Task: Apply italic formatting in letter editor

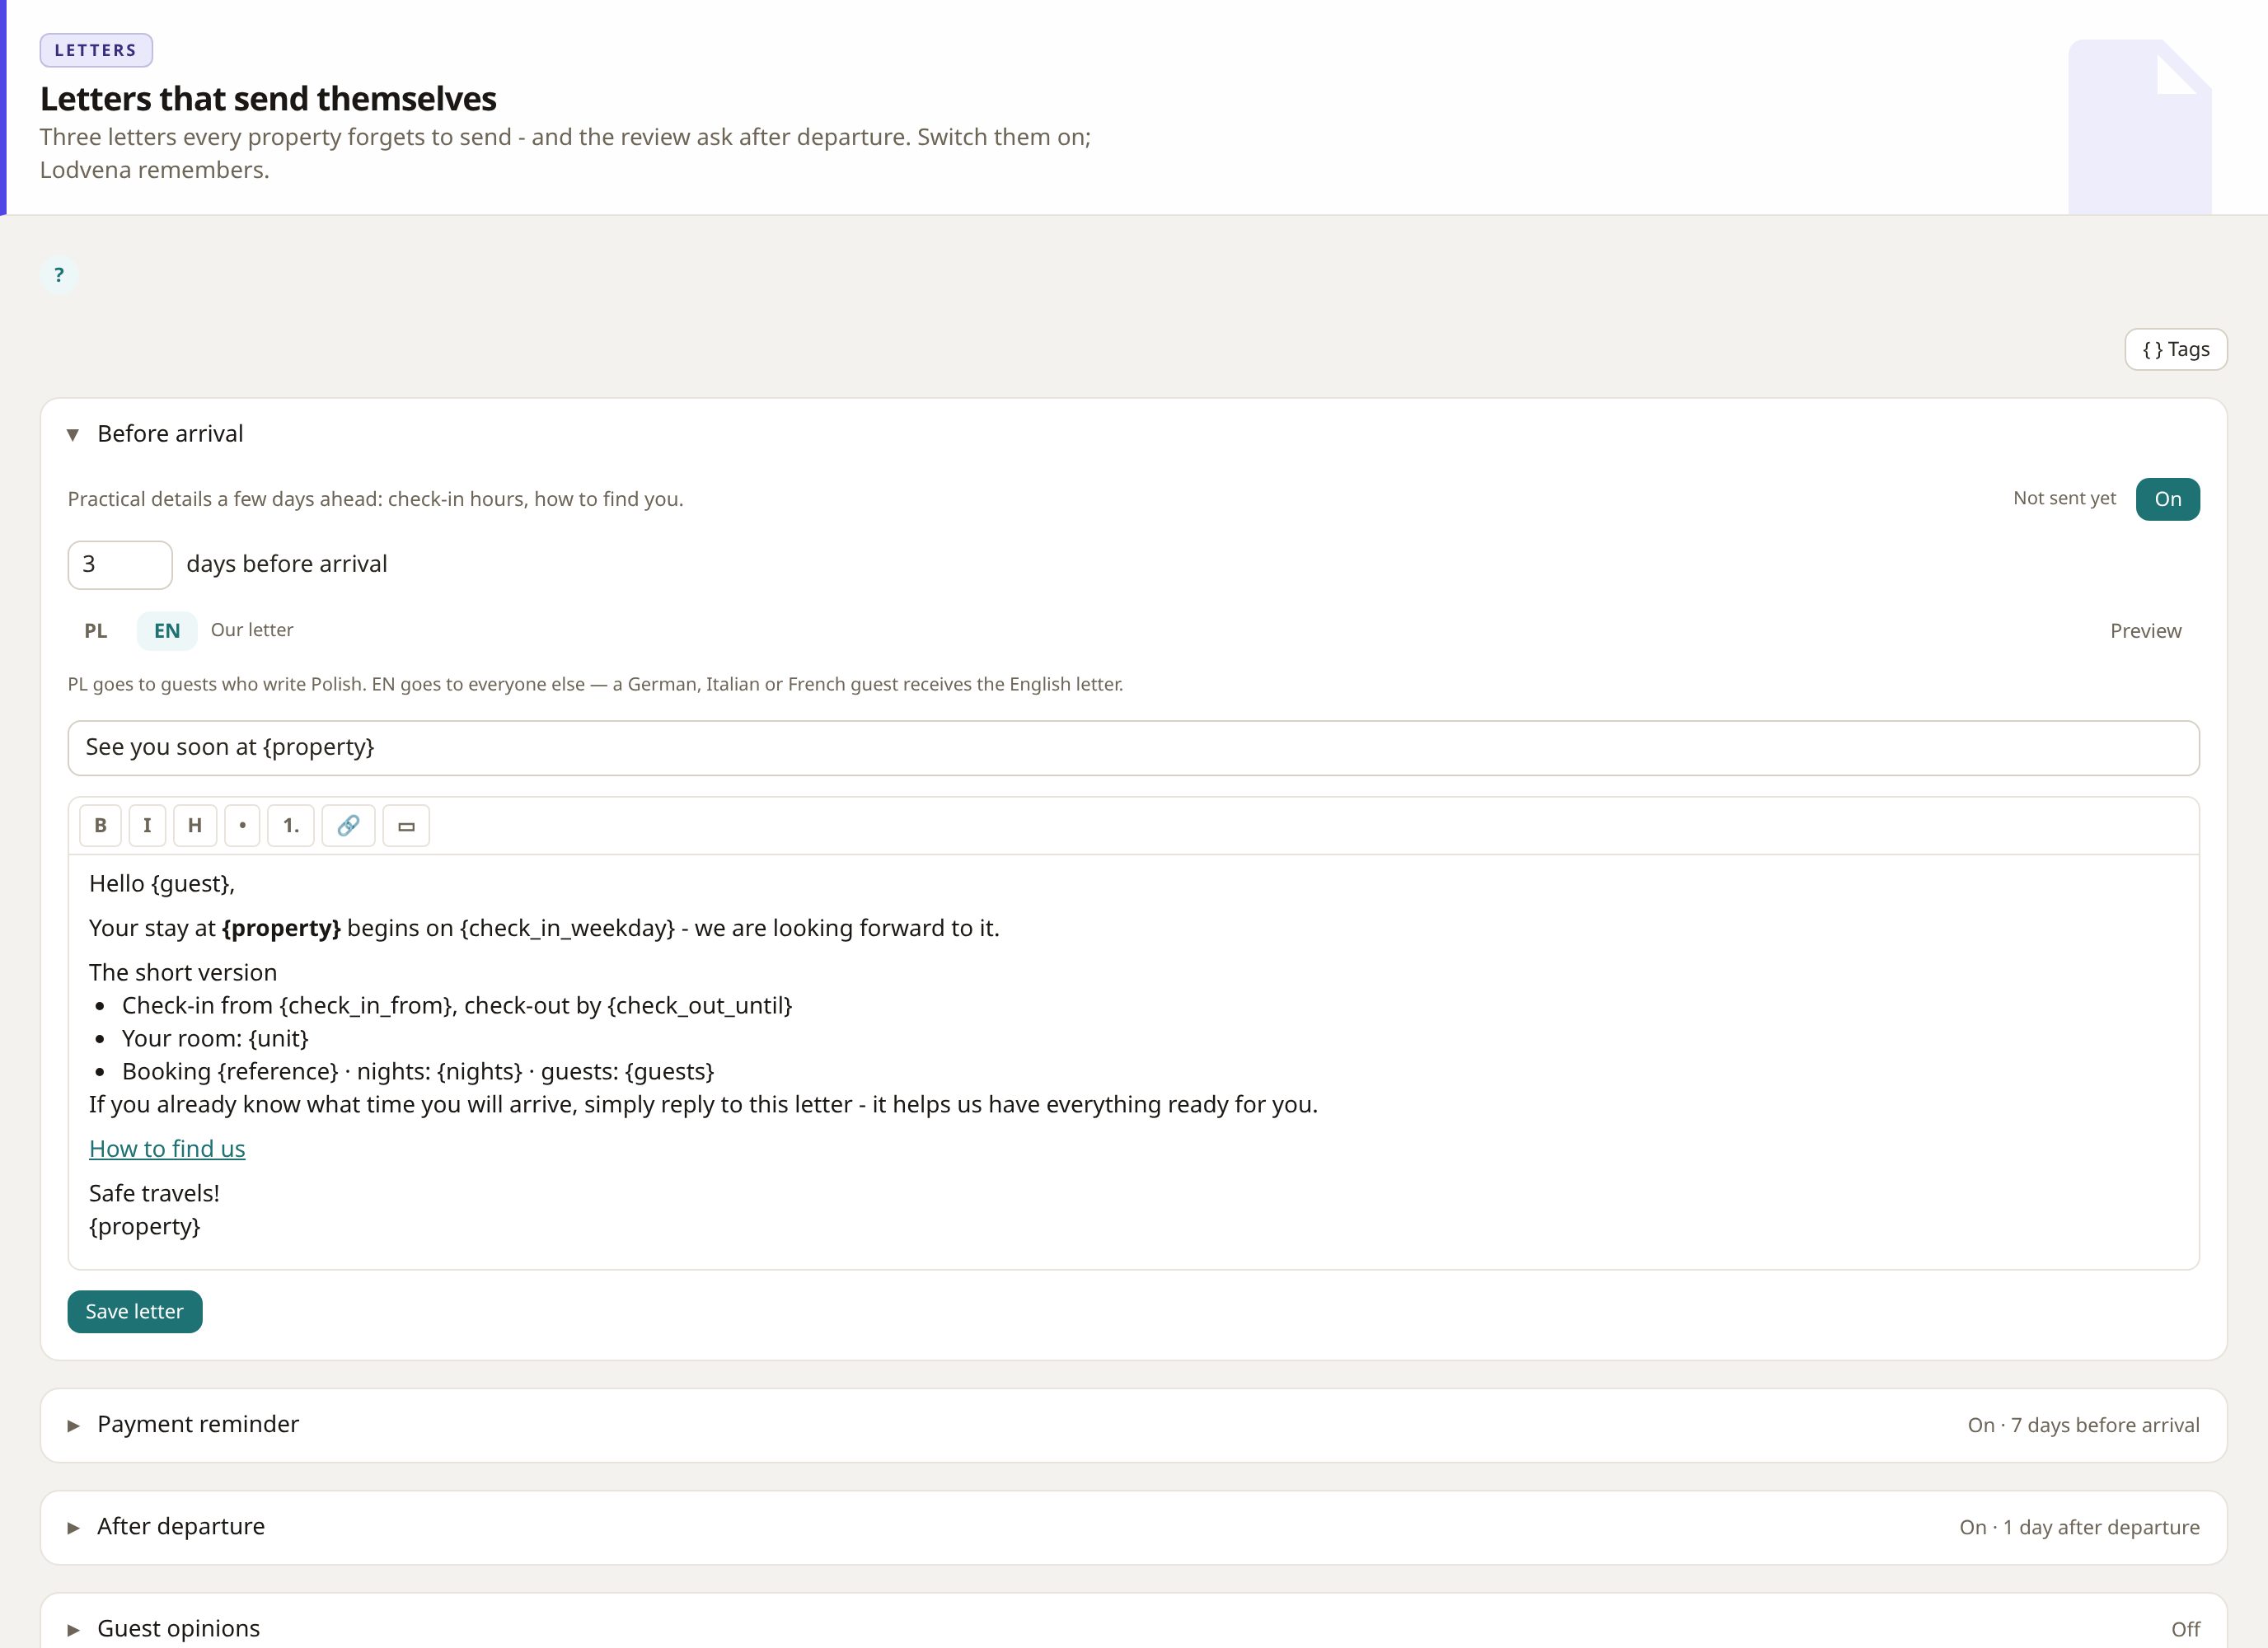Action: [147, 826]
